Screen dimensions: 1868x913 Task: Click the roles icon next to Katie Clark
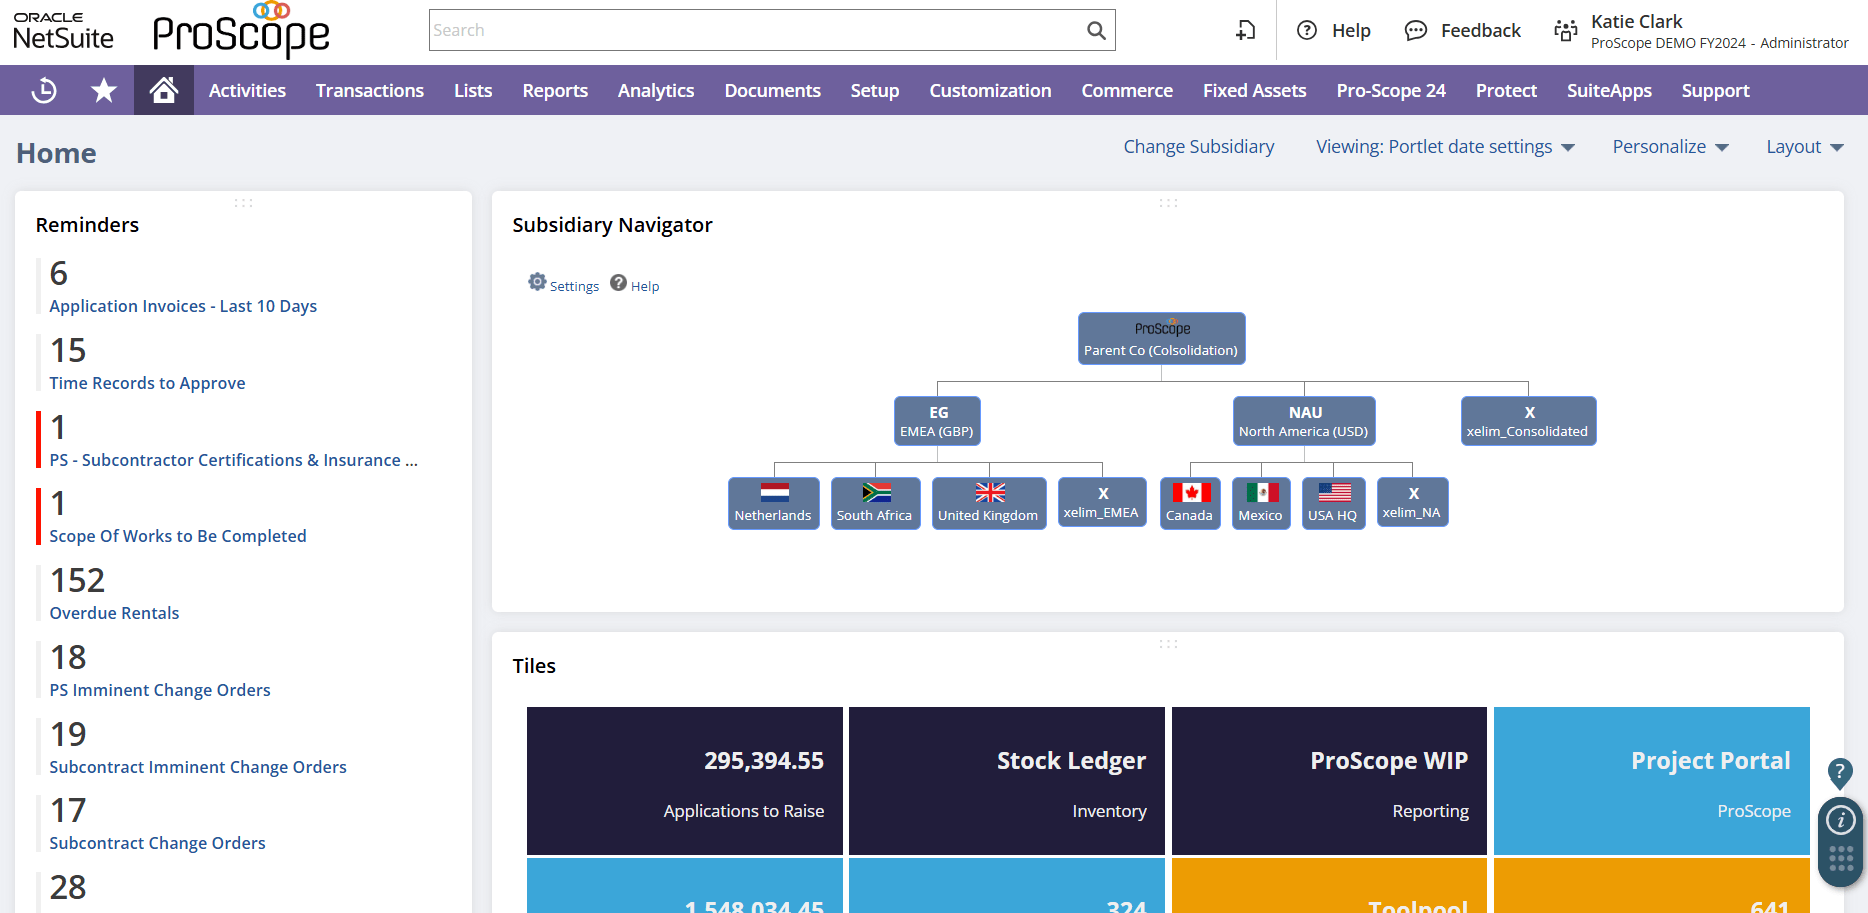pos(1565,30)
